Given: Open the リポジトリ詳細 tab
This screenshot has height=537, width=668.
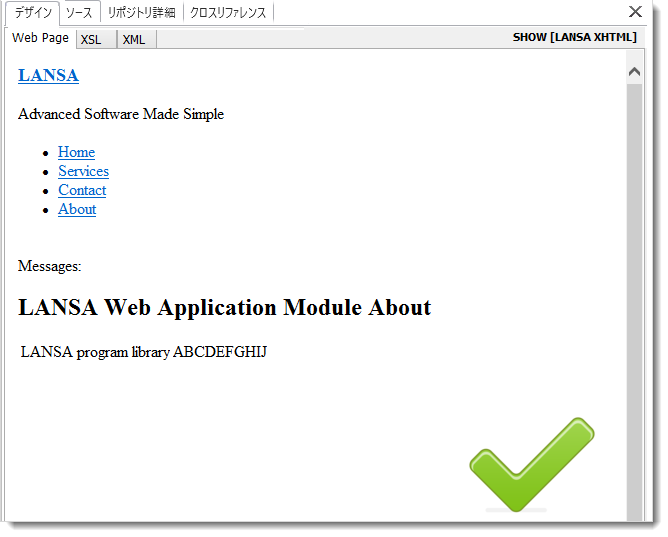Looking at the screenshot, I should (141, 13).
